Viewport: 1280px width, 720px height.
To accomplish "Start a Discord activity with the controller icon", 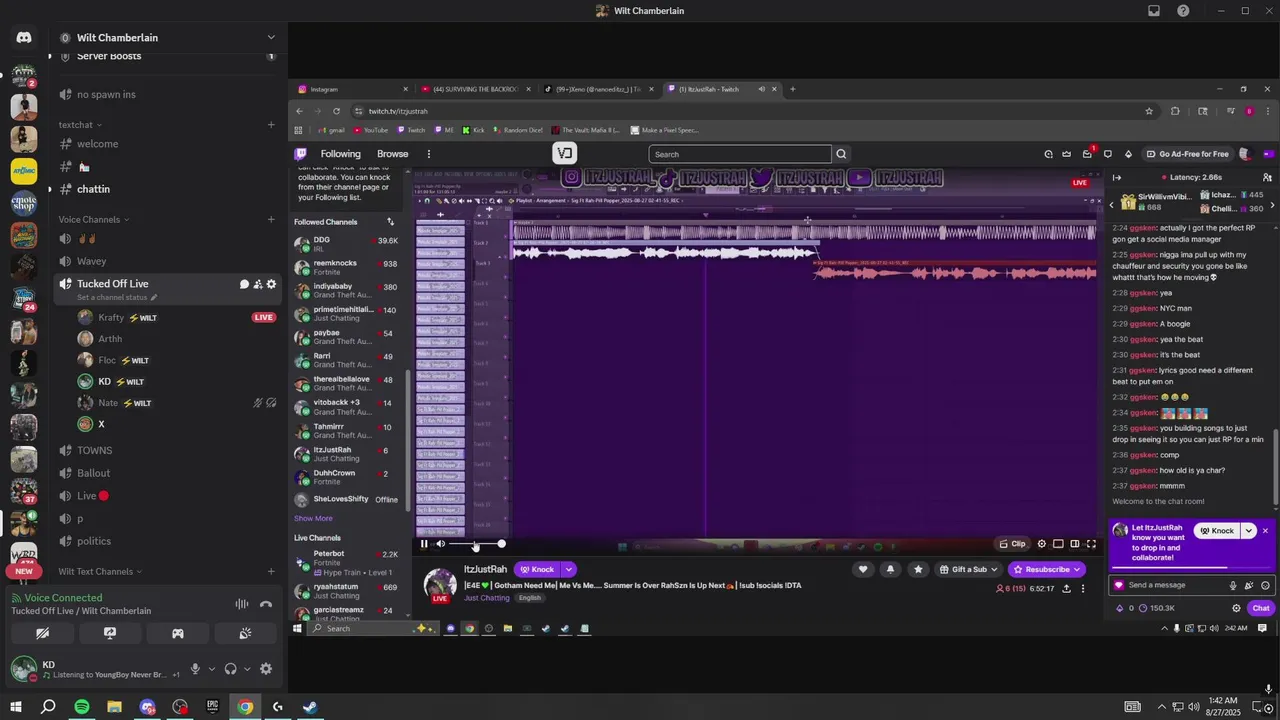I will point(178,633).
